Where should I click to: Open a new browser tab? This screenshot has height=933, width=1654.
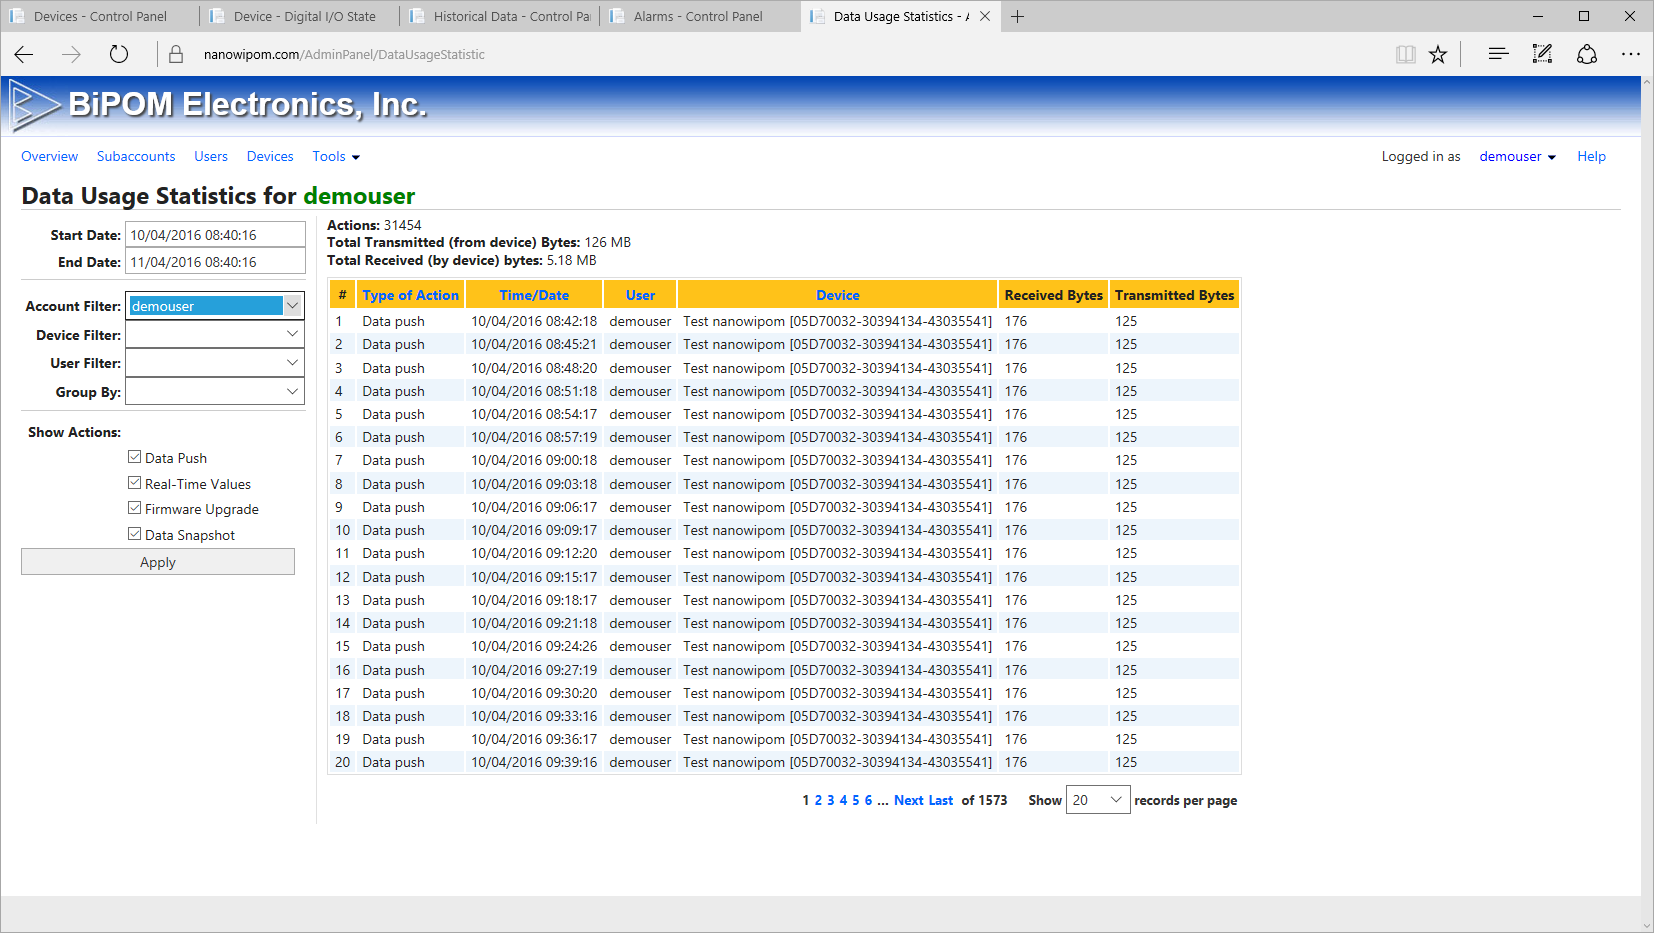tap(1017, 16)
